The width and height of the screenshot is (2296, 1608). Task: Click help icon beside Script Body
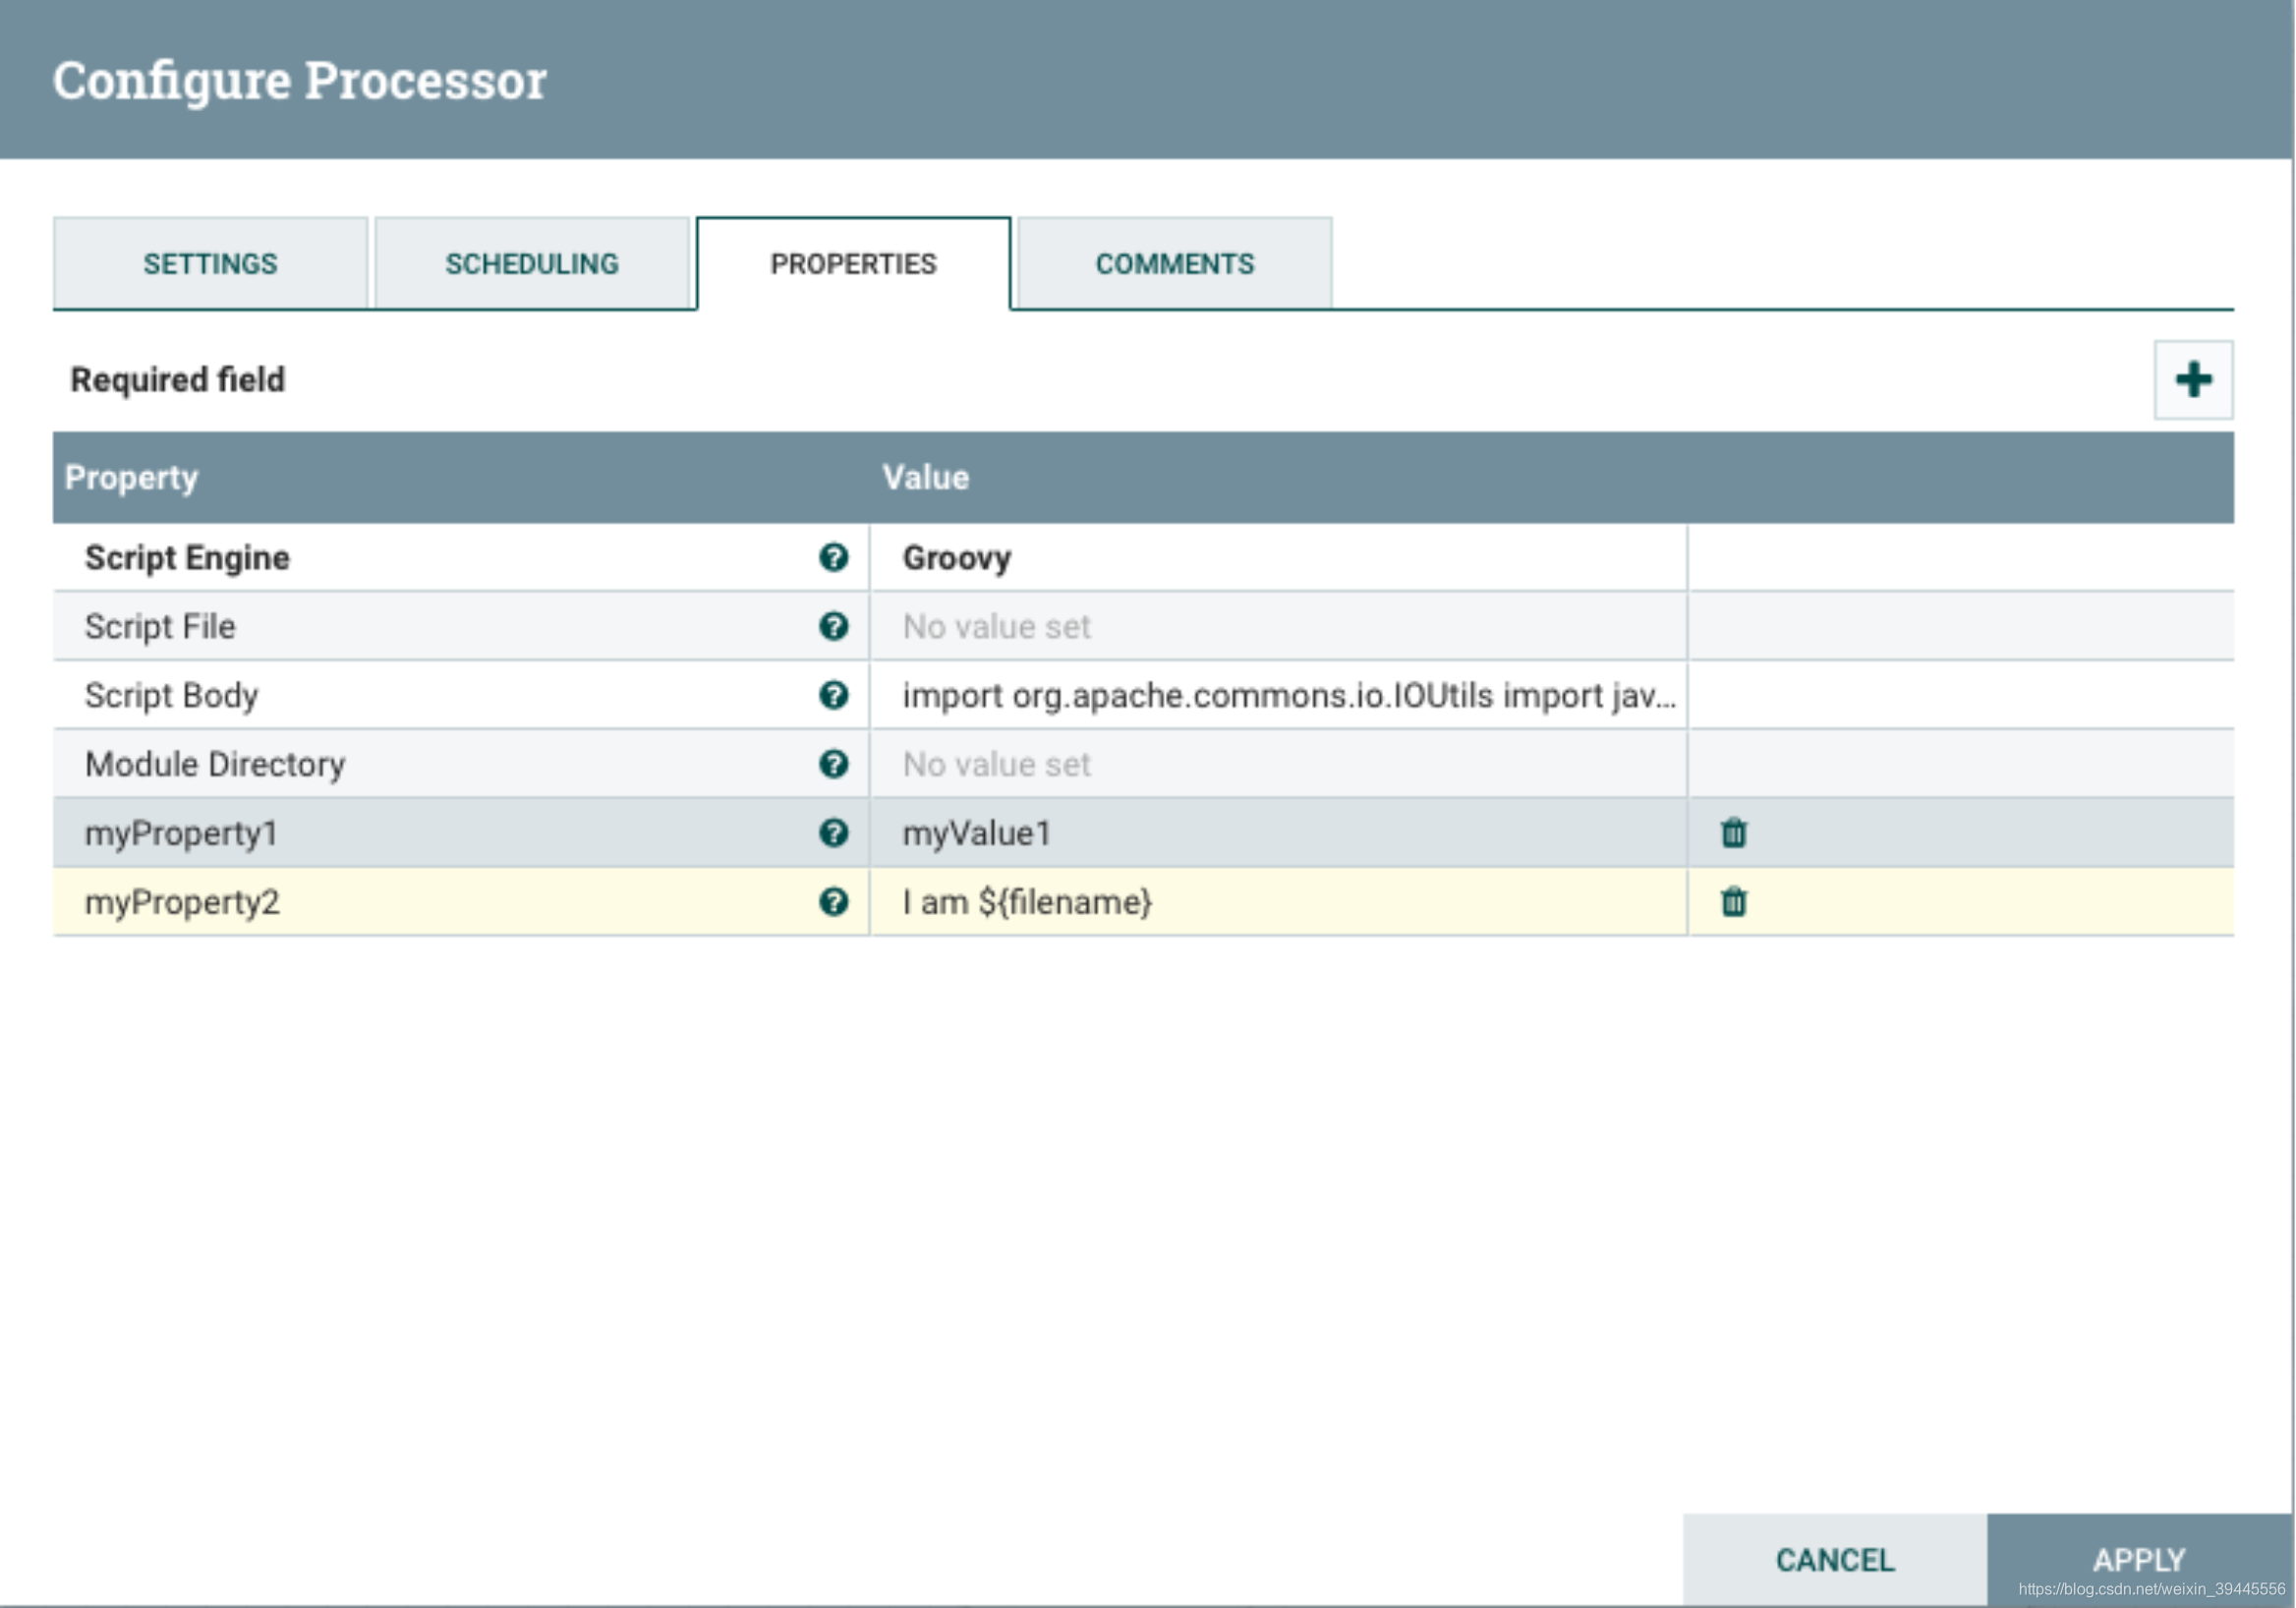click(x=833, y=696)
